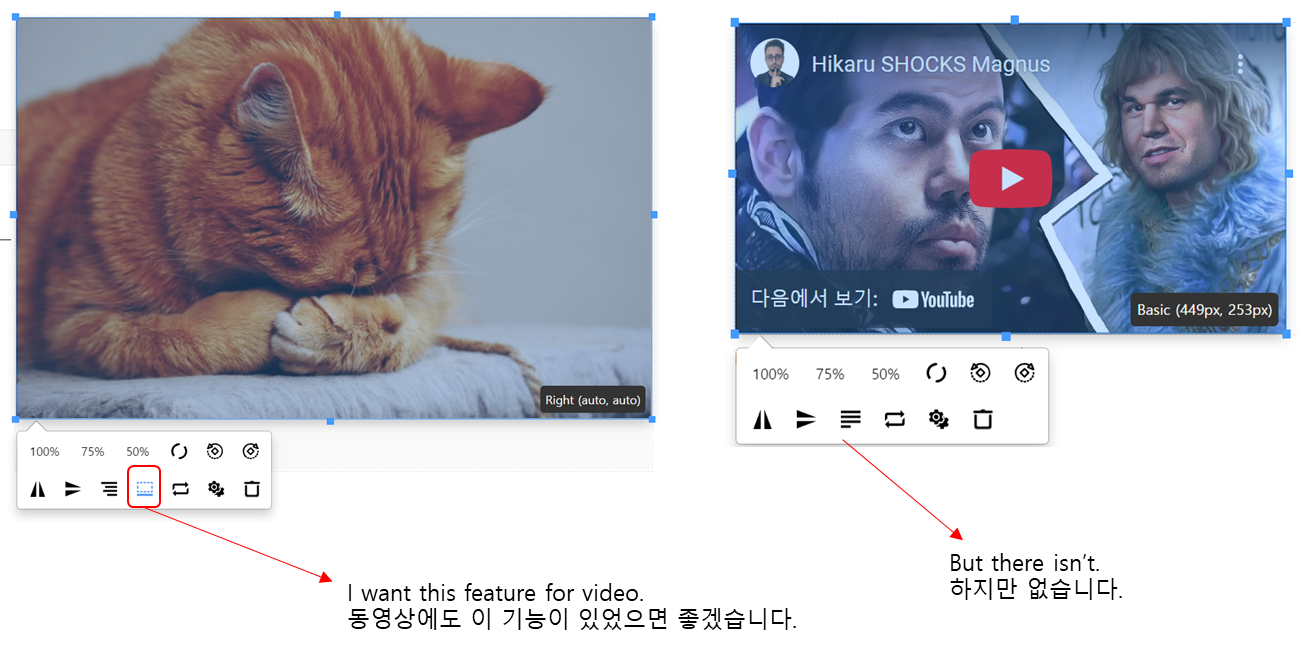Viewport: 1298px width, 648px height.
Task: Set the video size to 100%
Action: click(x=770, y=374)
